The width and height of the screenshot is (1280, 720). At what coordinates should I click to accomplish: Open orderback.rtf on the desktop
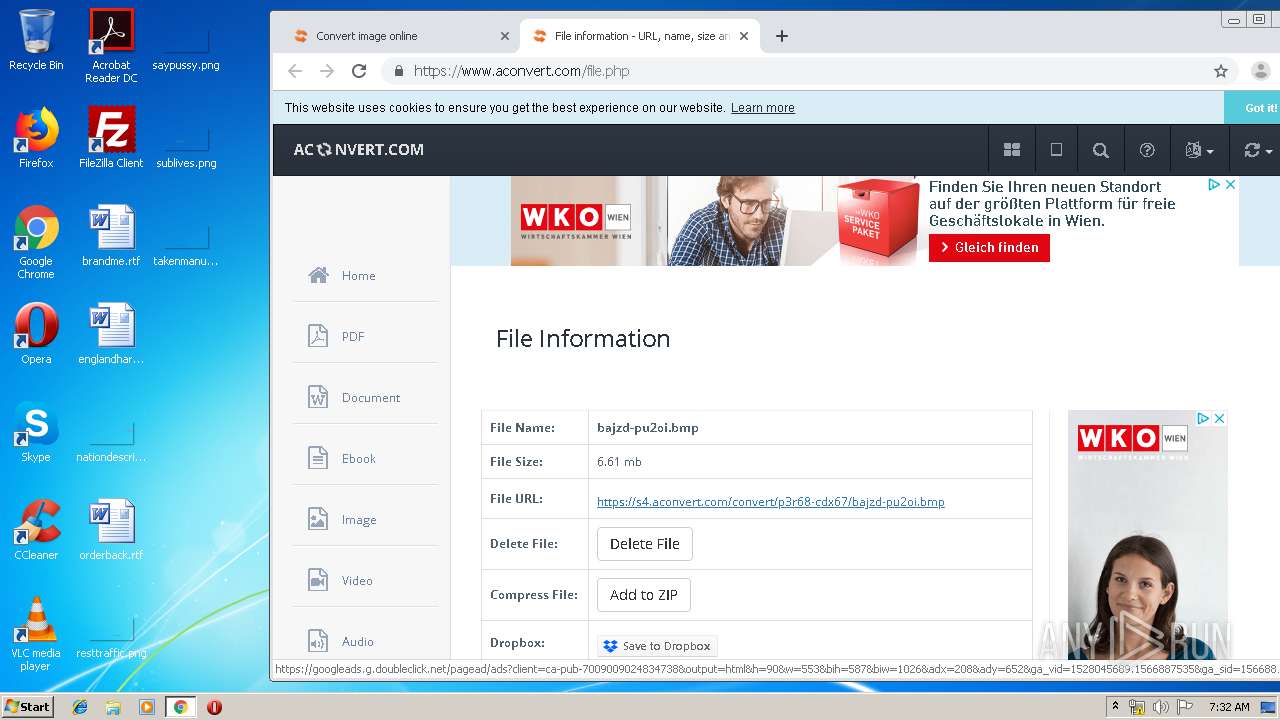(x=111, y=530)
